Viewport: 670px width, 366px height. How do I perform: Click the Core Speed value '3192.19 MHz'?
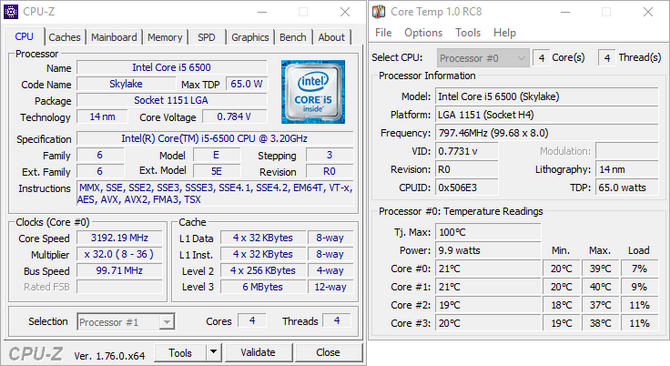pyautogui.click(x=120, y=237)
